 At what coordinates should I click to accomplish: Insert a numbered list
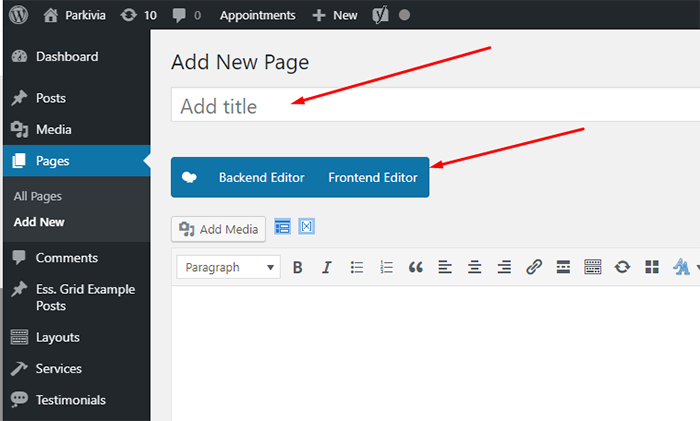(x=387, y=267)
